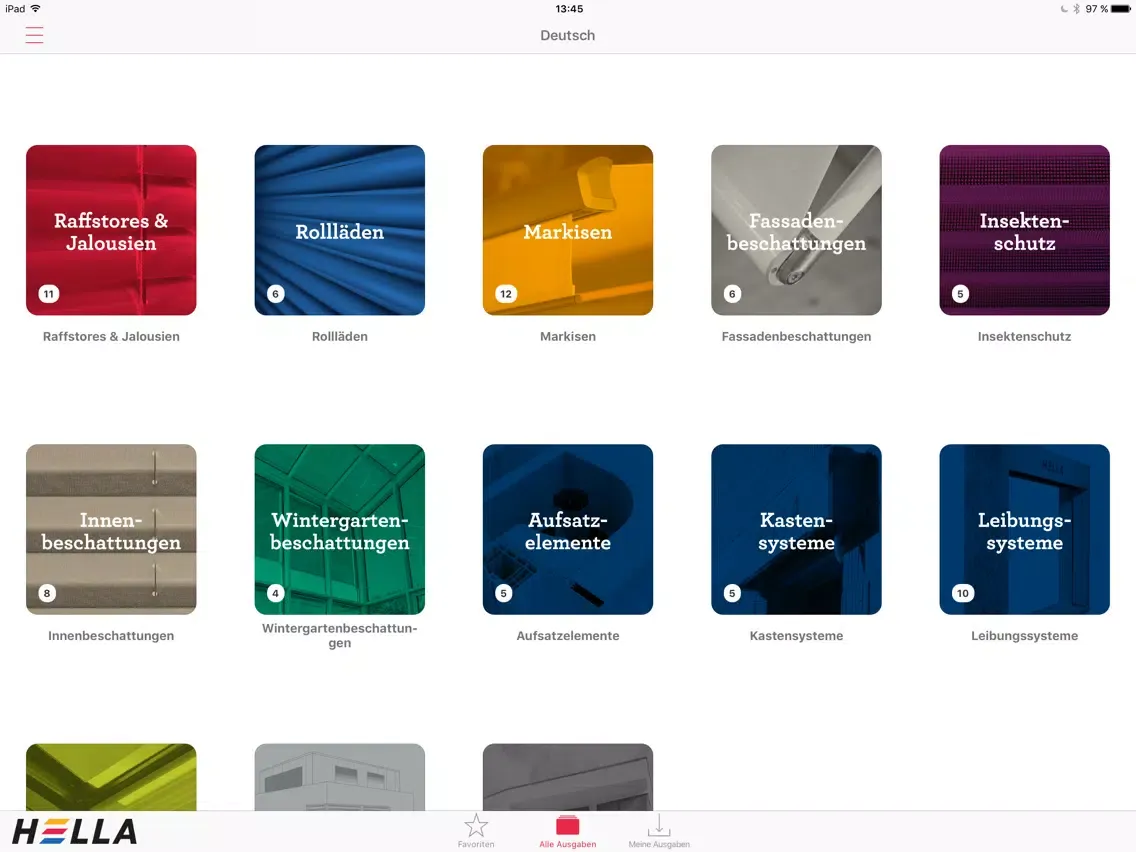Click the Insektenschutz caption text
This screenshot has height=852, width=1136.
(x=1024, y=336)
